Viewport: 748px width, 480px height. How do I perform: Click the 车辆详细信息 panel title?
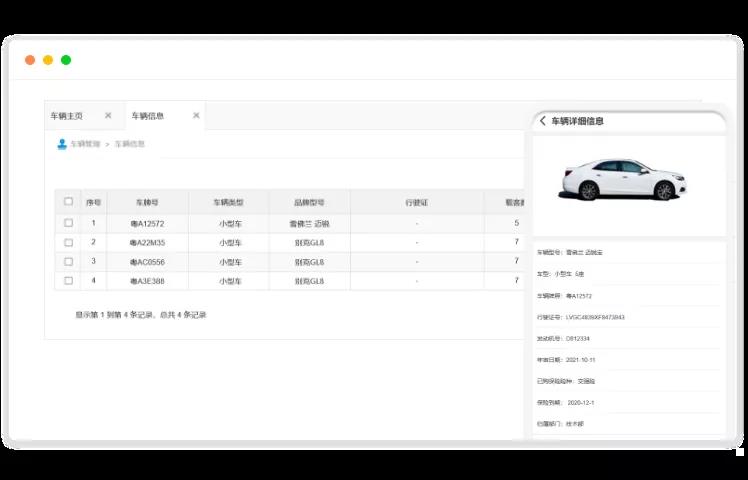(x=577, y=121)
